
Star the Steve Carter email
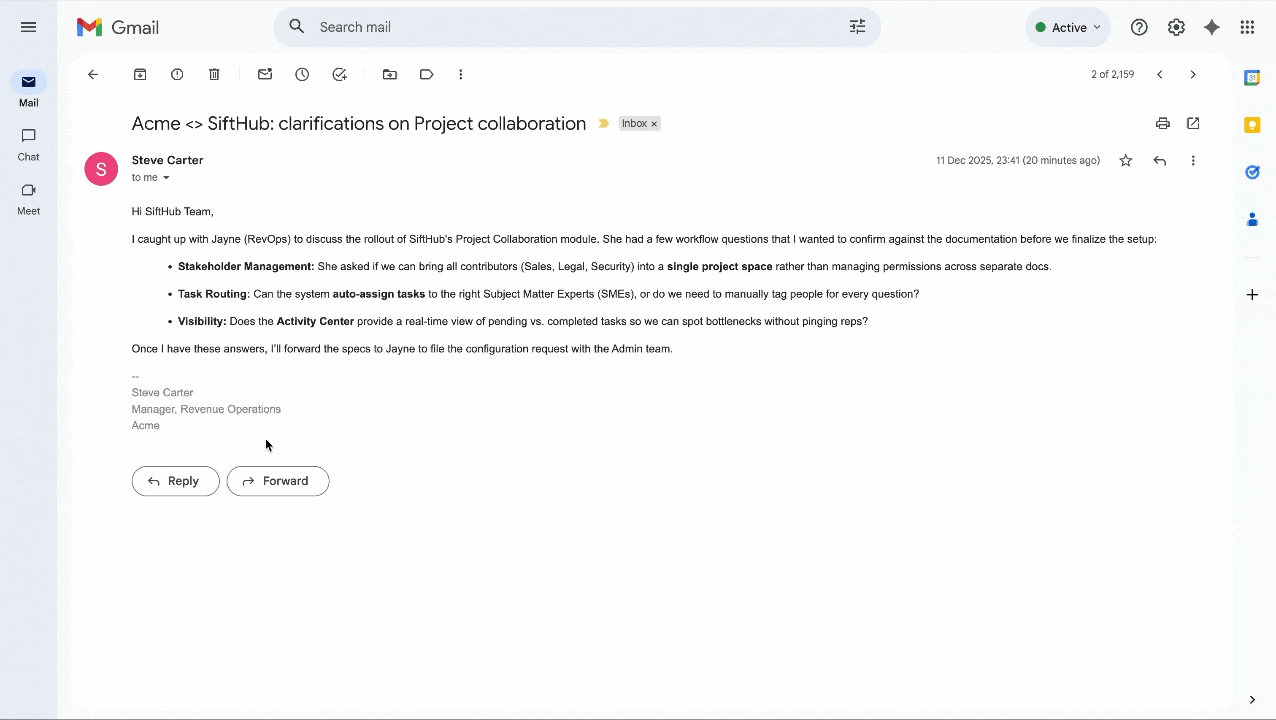[x=1126, y=161]
